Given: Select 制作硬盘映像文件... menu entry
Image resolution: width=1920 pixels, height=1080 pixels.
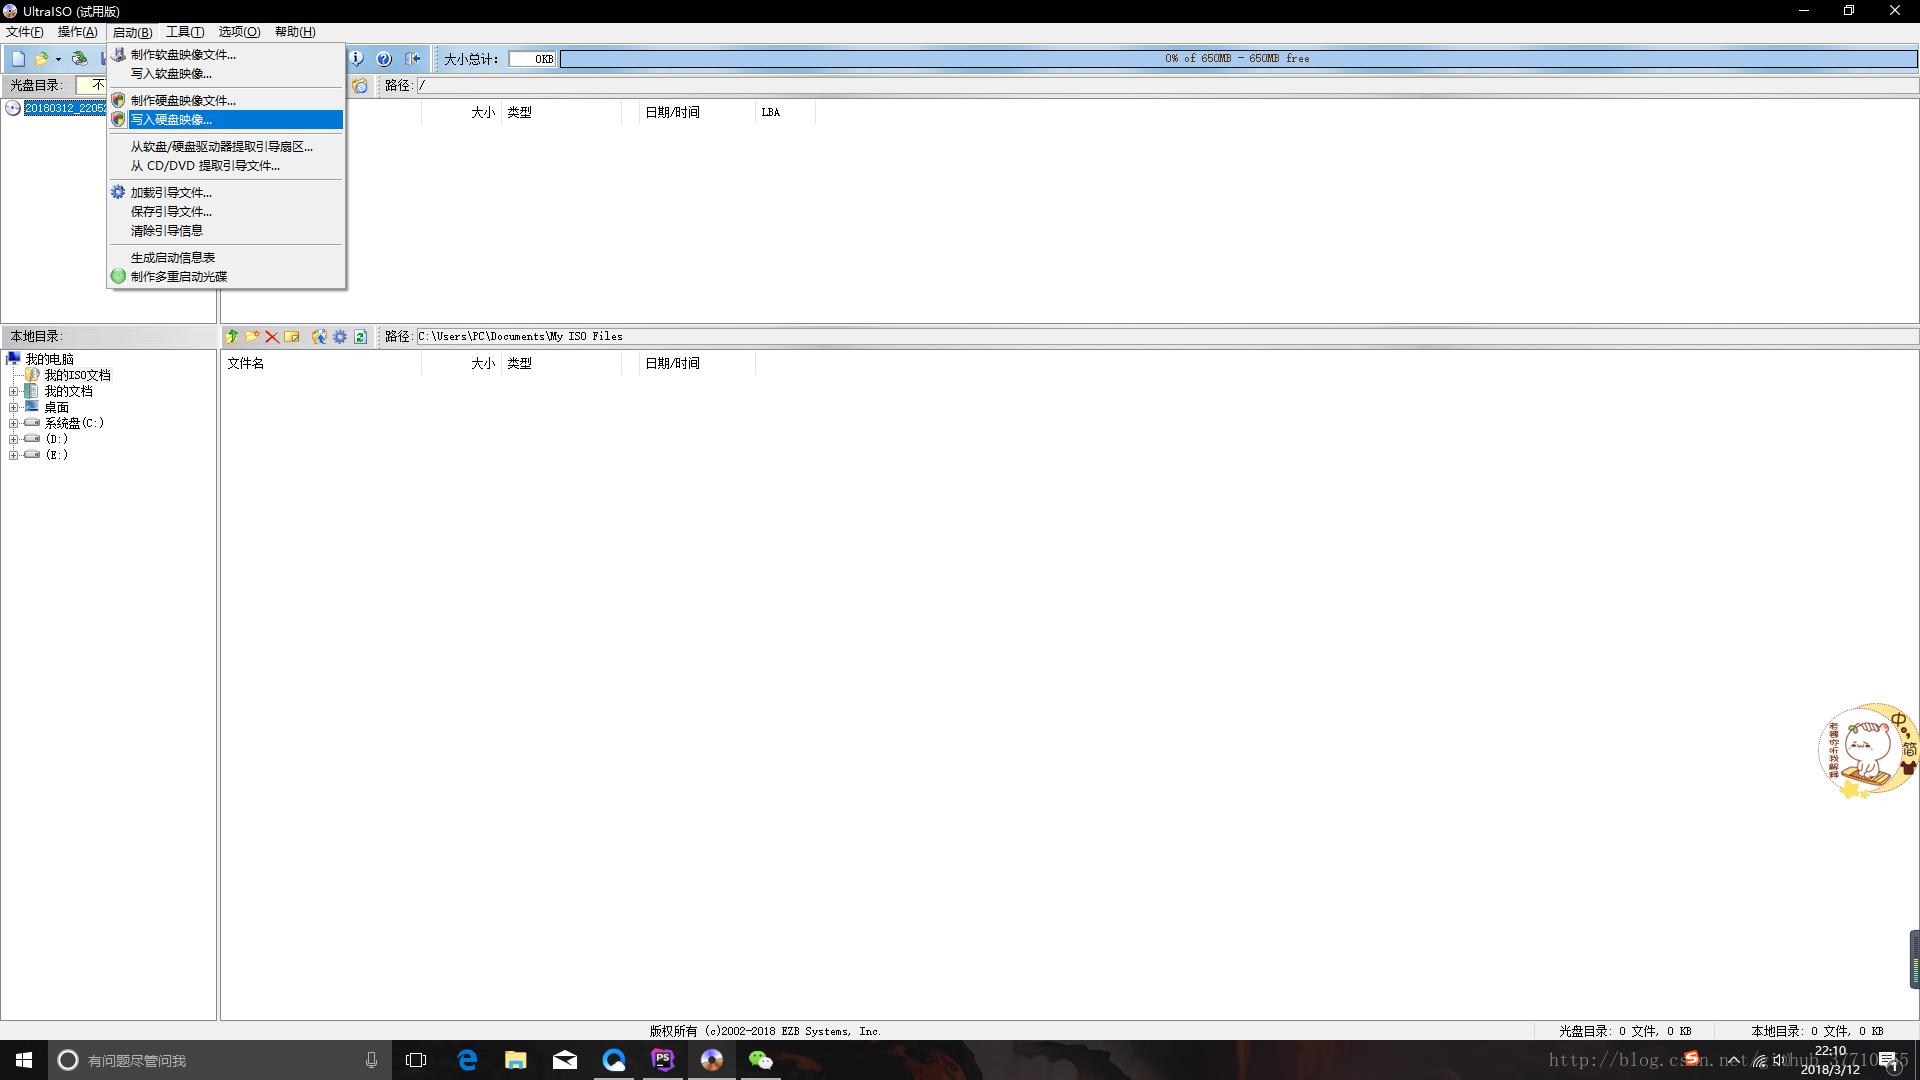Looking at the screenshot, I should 226,101.
